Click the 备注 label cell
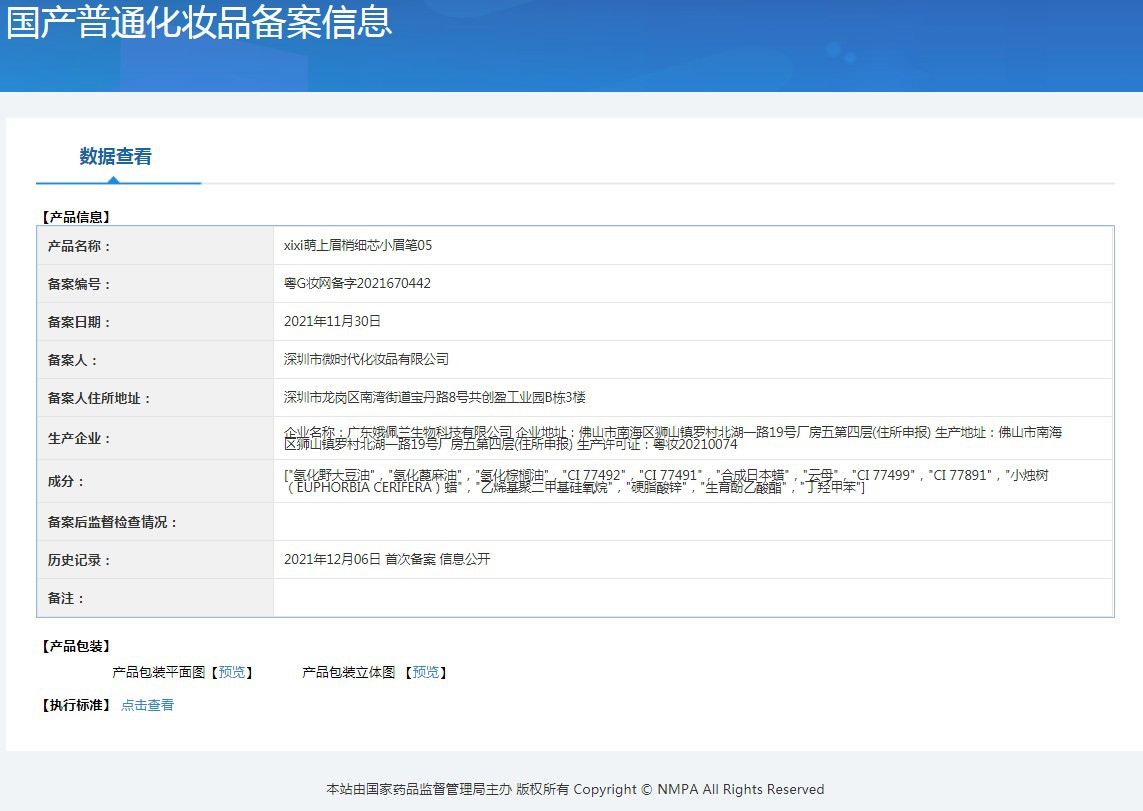 click(x=155, y=598)
